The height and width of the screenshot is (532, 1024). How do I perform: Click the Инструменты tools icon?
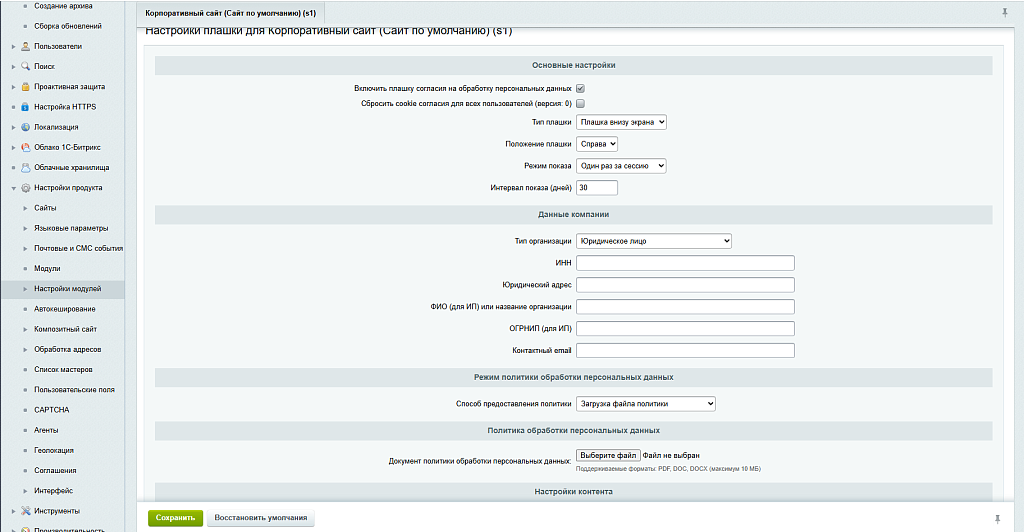[25, 511]
